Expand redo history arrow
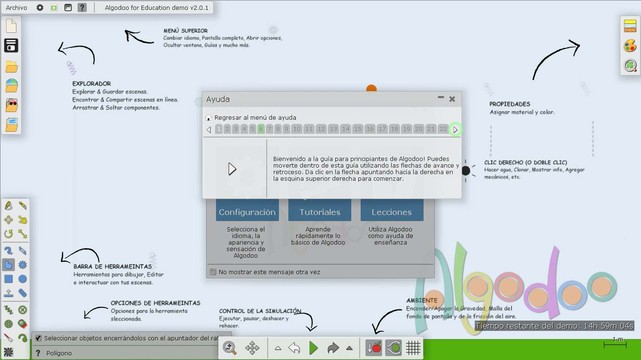641x360 pixels. pyautogui.click(x=349, y=348)
